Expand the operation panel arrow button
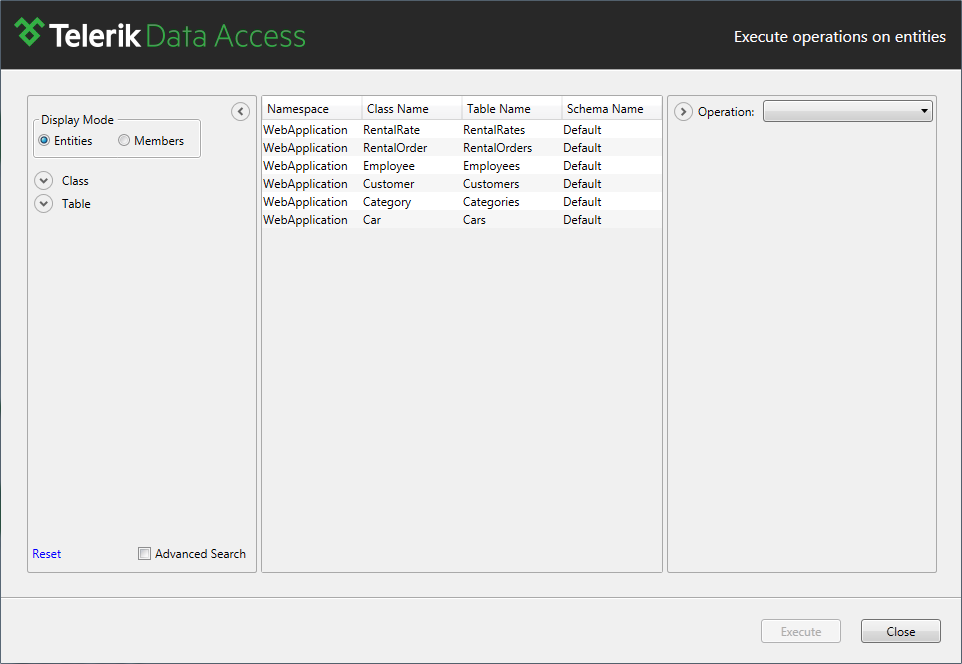Image resolution: width=962 pixels, height=664 pixels. pyautogui.click(x=683, y=112)
